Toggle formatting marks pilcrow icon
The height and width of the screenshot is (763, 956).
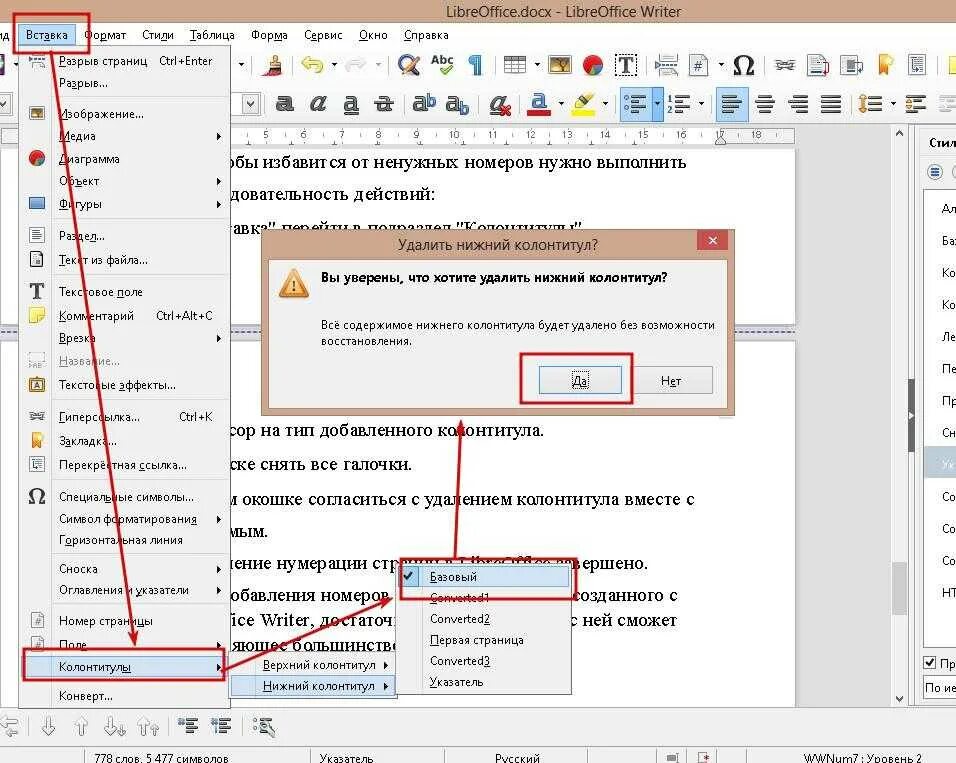tap(476, 65)
